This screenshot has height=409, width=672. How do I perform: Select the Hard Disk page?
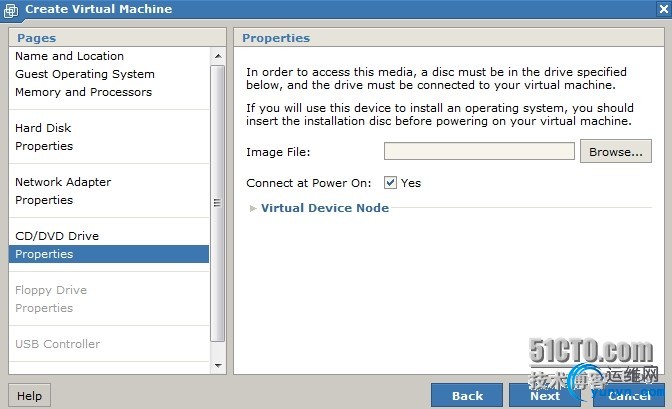point(43,128)
